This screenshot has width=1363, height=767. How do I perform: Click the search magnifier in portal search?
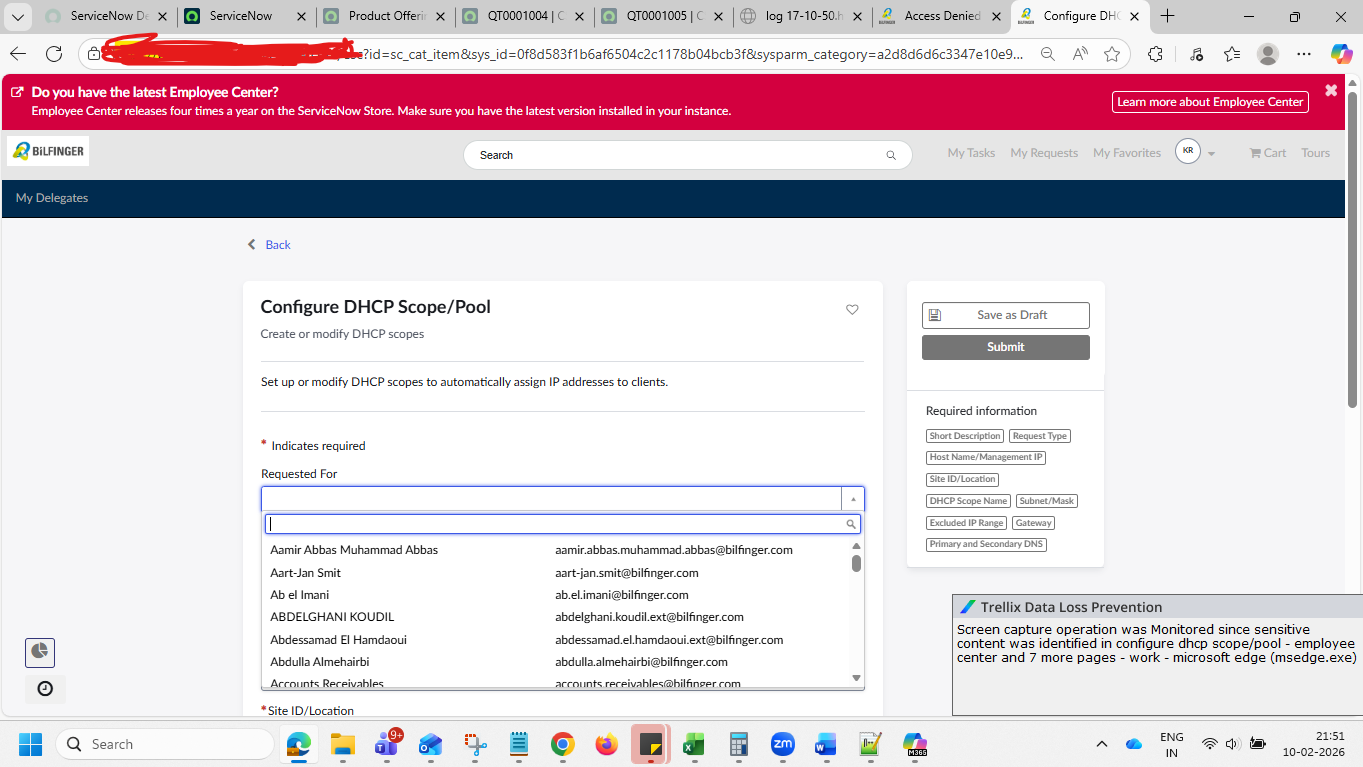point(891,155)
